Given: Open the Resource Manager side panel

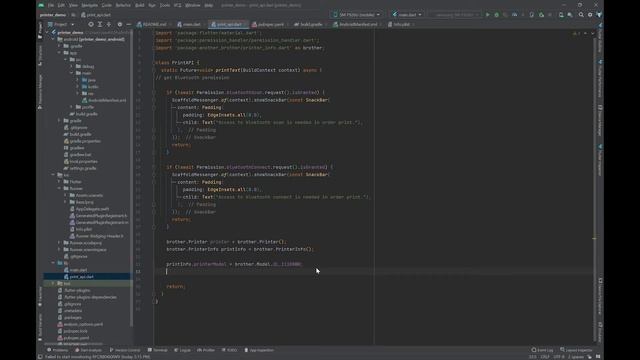Looking at the screenshot, I should click(40, 92).
